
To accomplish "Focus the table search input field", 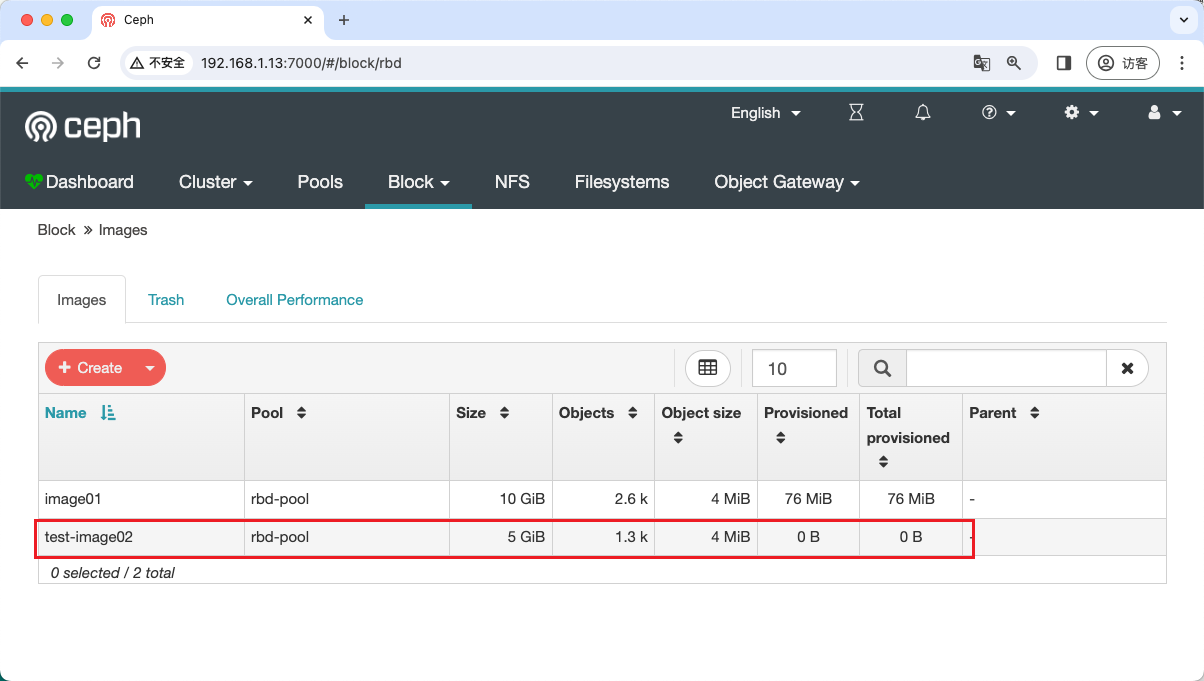I will tap(1006, 368).
